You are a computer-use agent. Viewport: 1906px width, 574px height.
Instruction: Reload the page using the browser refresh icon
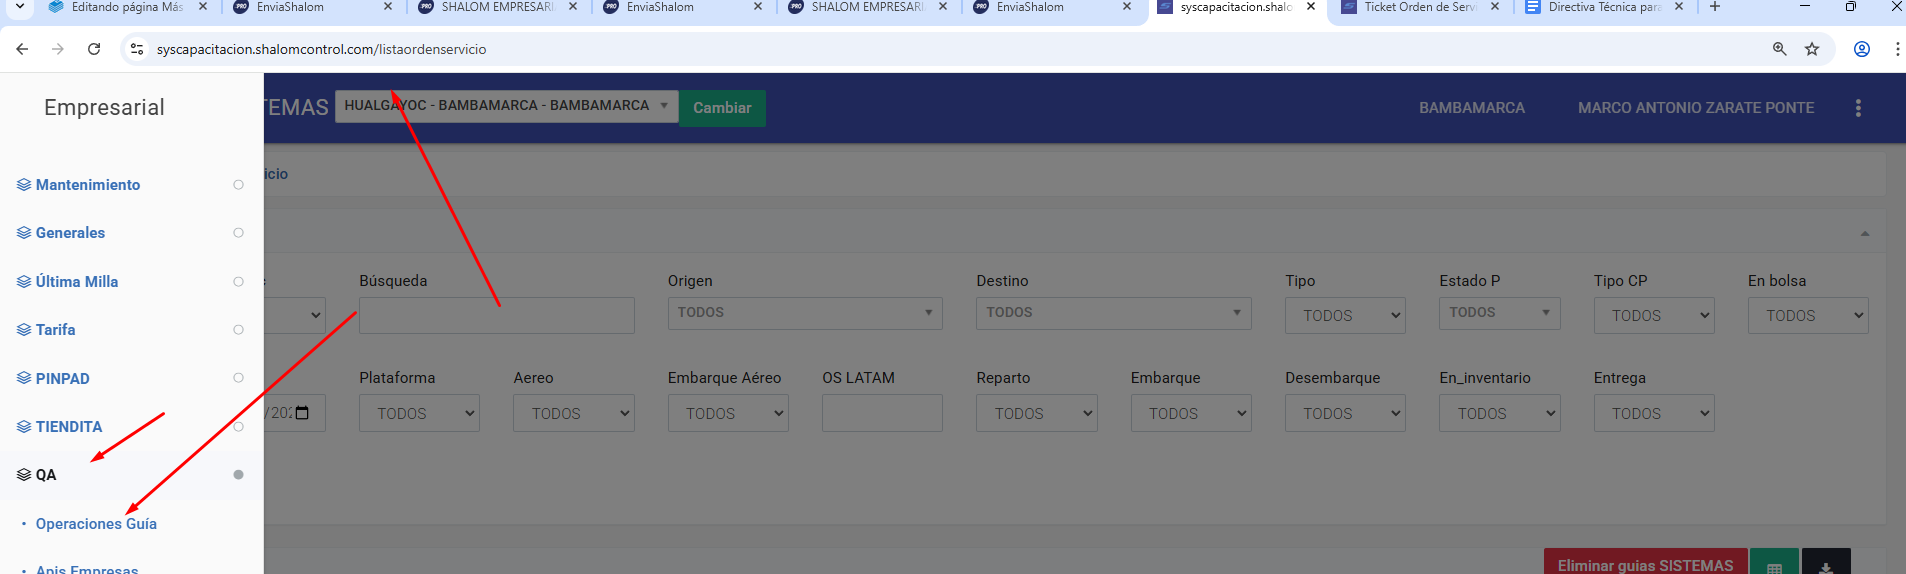pos(94,49)
